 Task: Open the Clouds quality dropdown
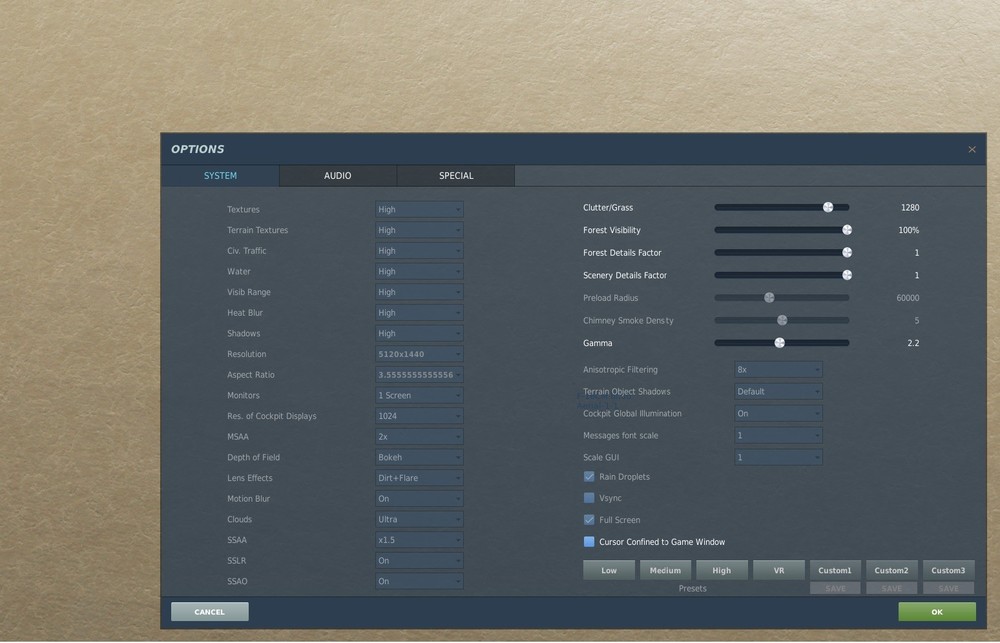(x=418, y=519)
